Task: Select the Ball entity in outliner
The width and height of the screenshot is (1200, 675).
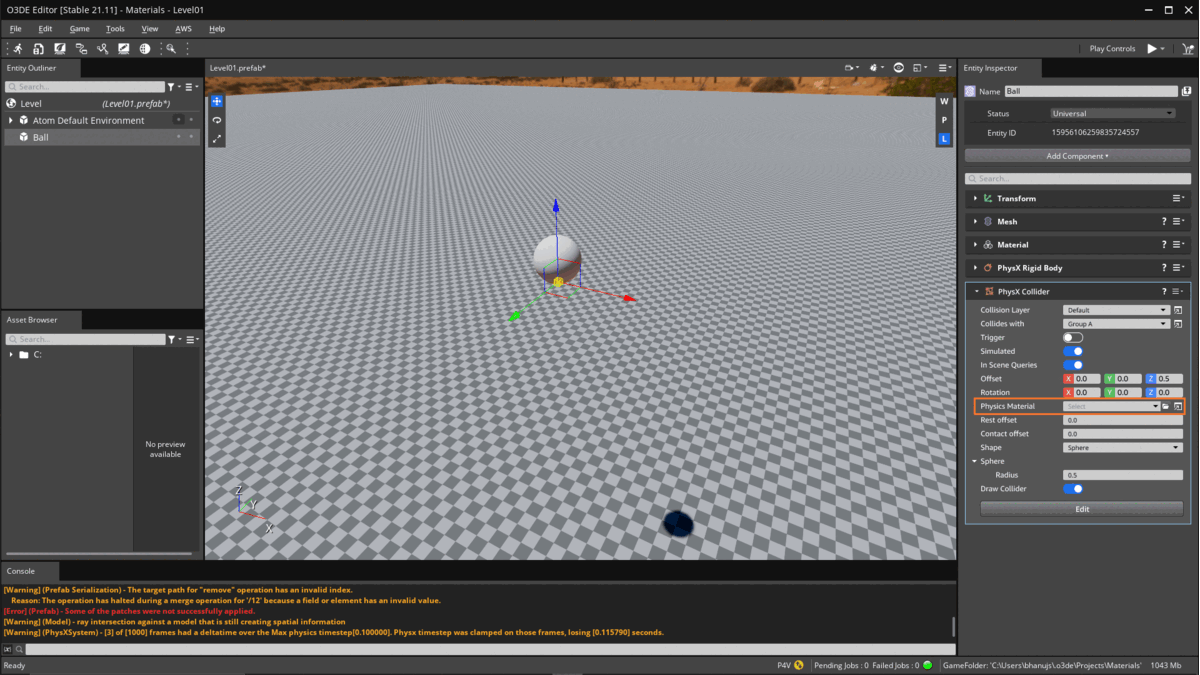Action: pyautogui.click(x=100, y=137)
